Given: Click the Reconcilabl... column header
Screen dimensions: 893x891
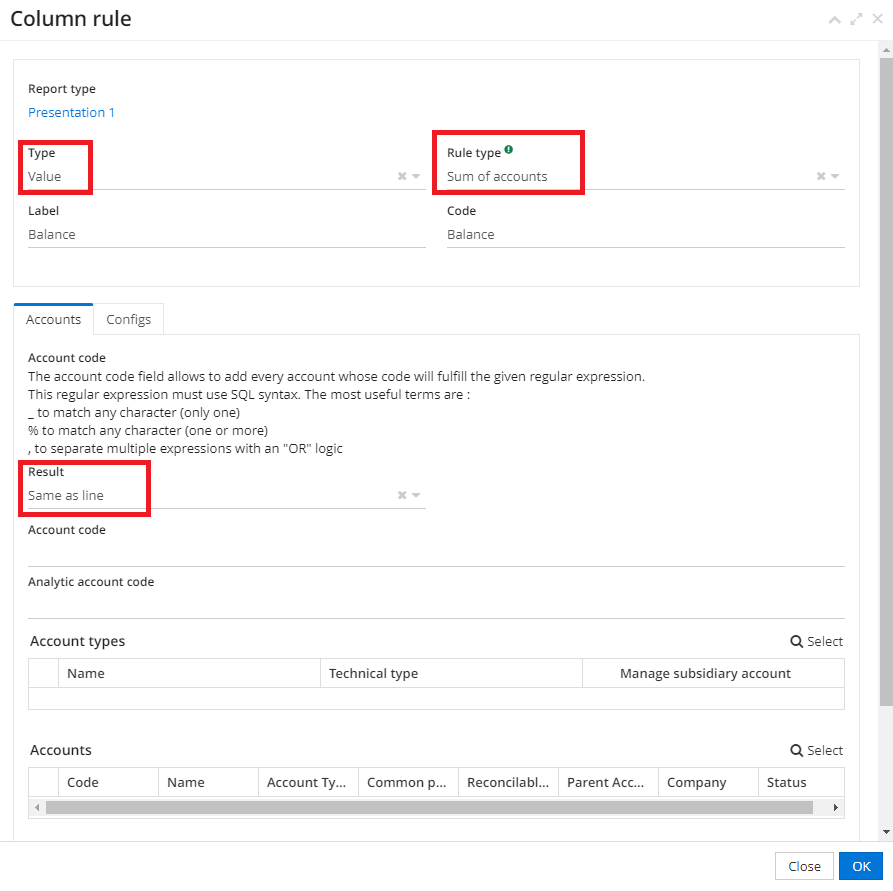Looking at the screenshot, I should (508, 782).
